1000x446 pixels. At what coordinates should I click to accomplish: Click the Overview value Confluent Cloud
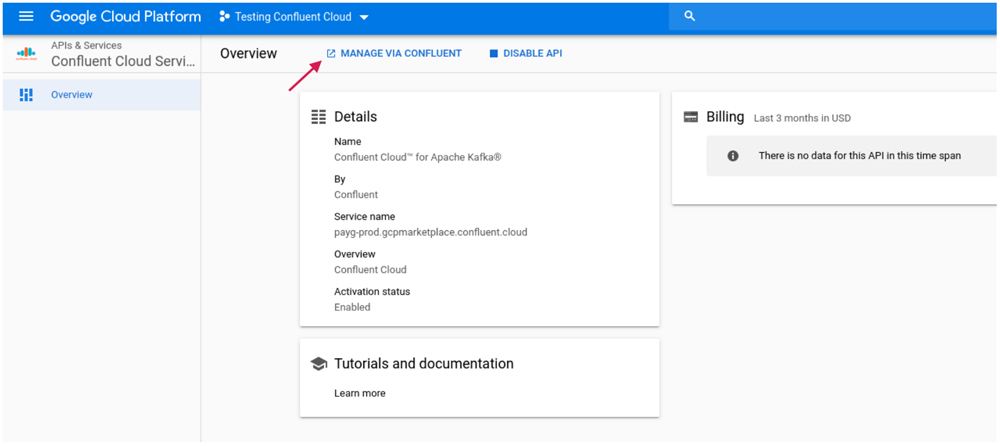370,269
